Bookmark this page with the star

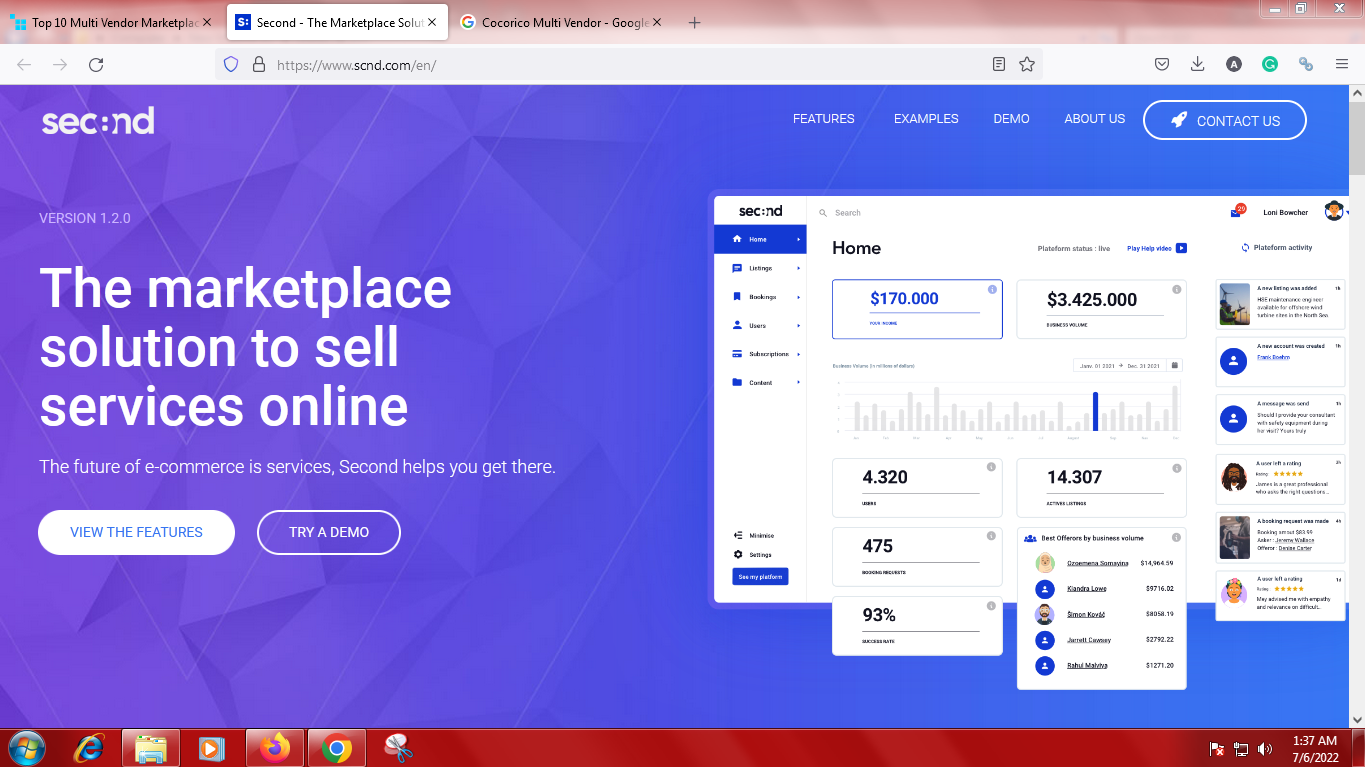(1027, 64)
